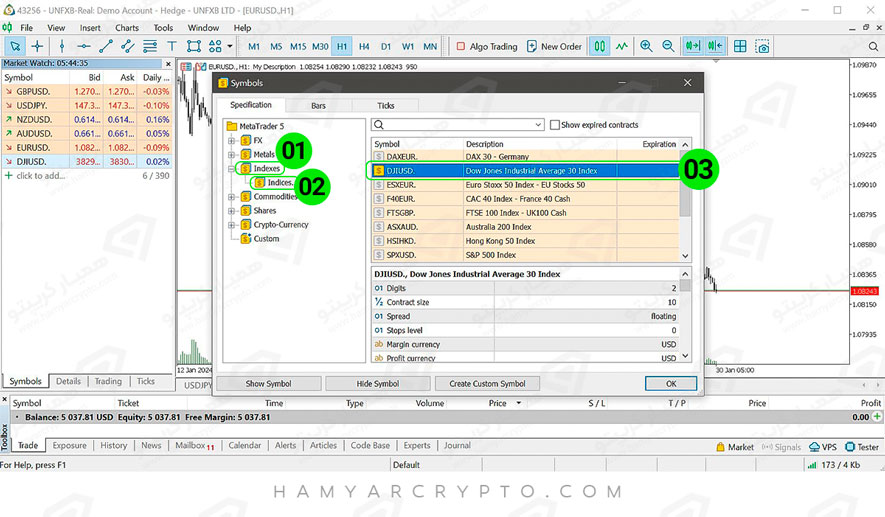885x517 pixels.
Task: Select the text label tool
Action: click(x=171, y=46)
